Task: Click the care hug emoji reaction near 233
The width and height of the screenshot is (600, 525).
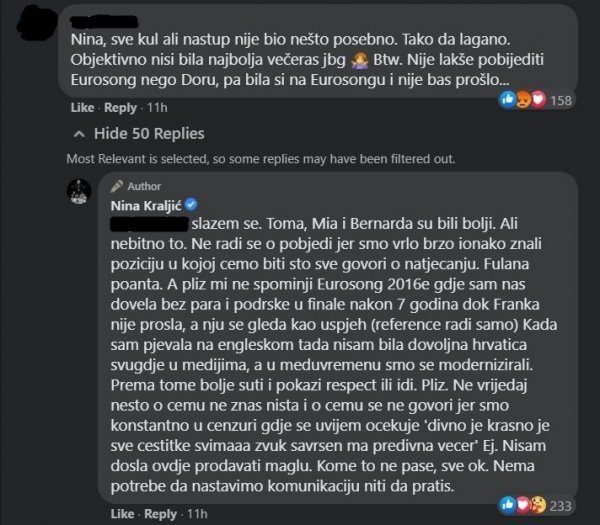Action: [538, 505]
